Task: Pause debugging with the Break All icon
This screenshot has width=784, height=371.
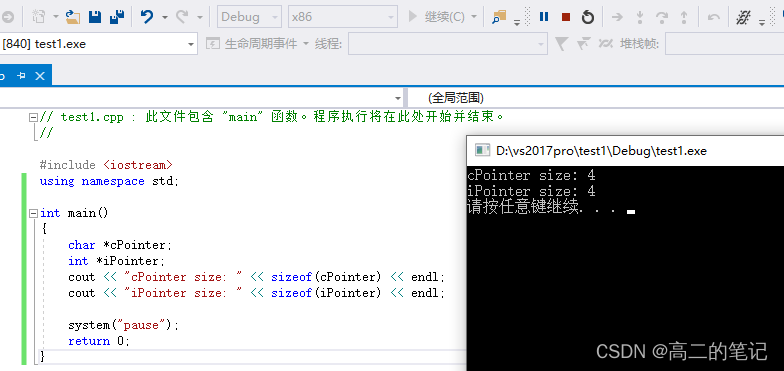Action: click(x=544, y=16)
